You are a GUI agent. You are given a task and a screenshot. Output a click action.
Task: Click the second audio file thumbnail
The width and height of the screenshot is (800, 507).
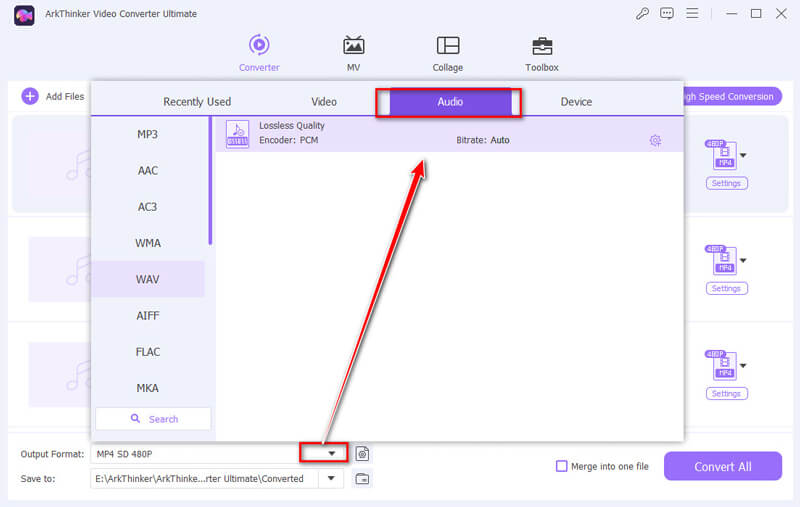click(60, 269)
